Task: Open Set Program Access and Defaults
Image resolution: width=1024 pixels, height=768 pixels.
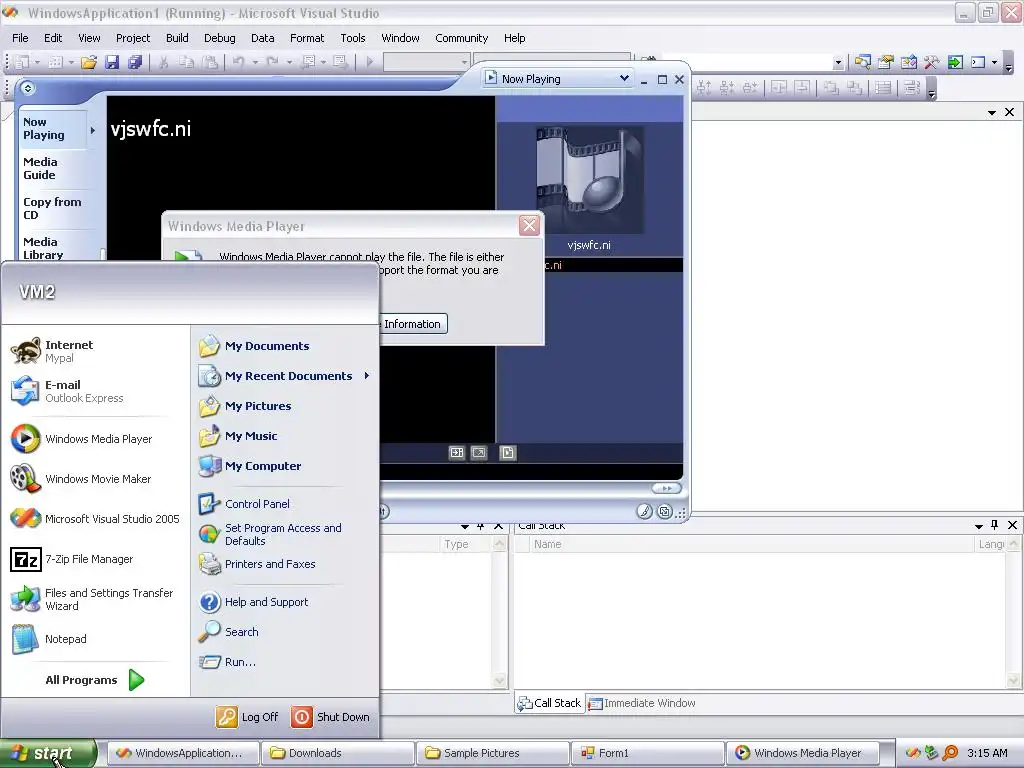Action: (270, 534)
